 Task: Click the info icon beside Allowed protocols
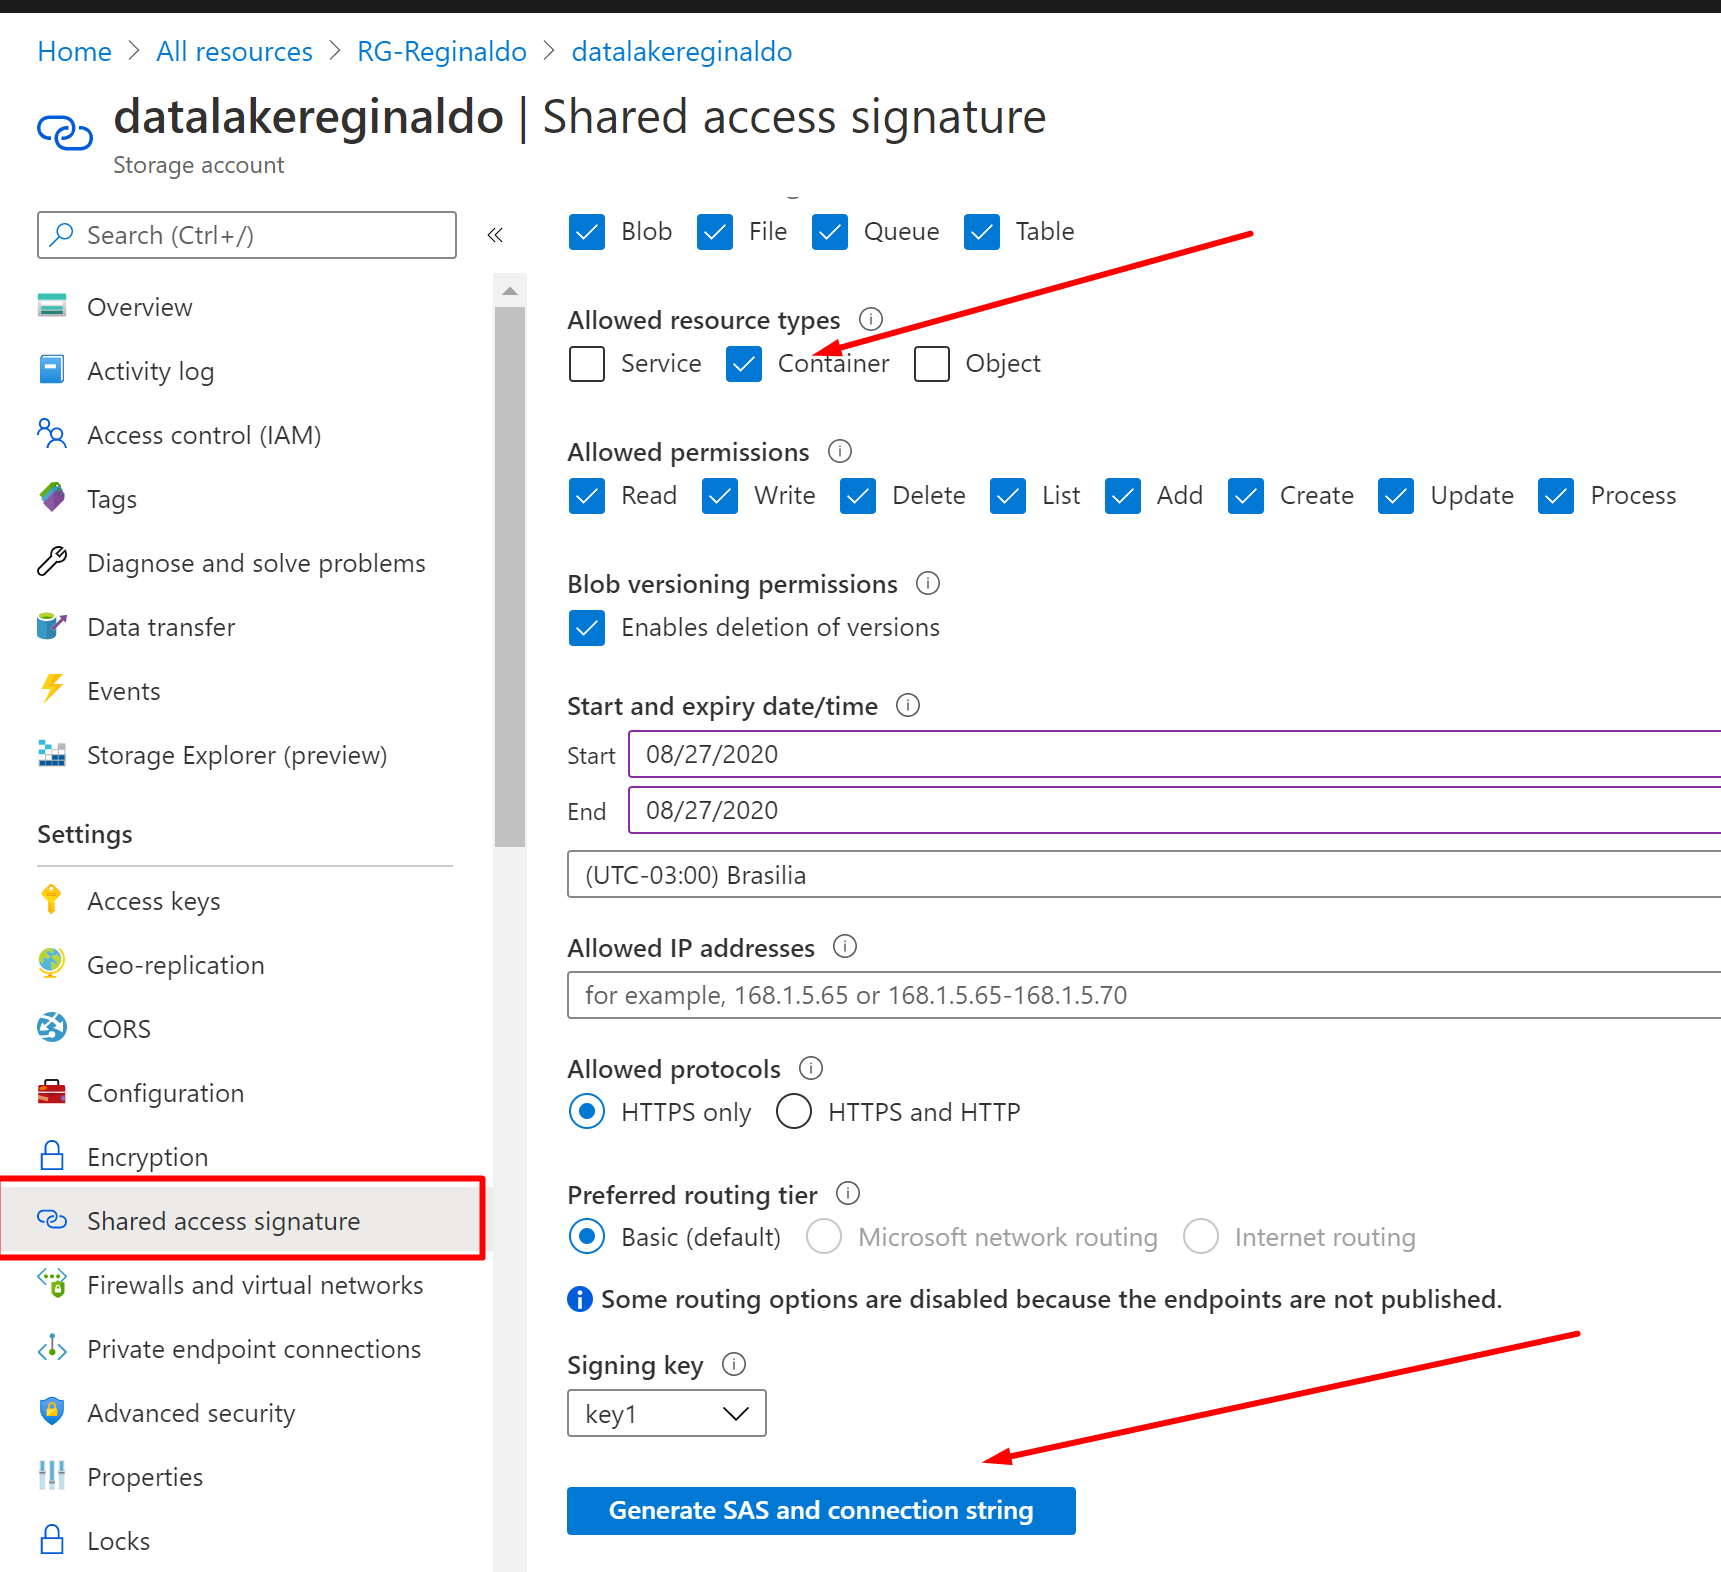(x=811, y=1068)
